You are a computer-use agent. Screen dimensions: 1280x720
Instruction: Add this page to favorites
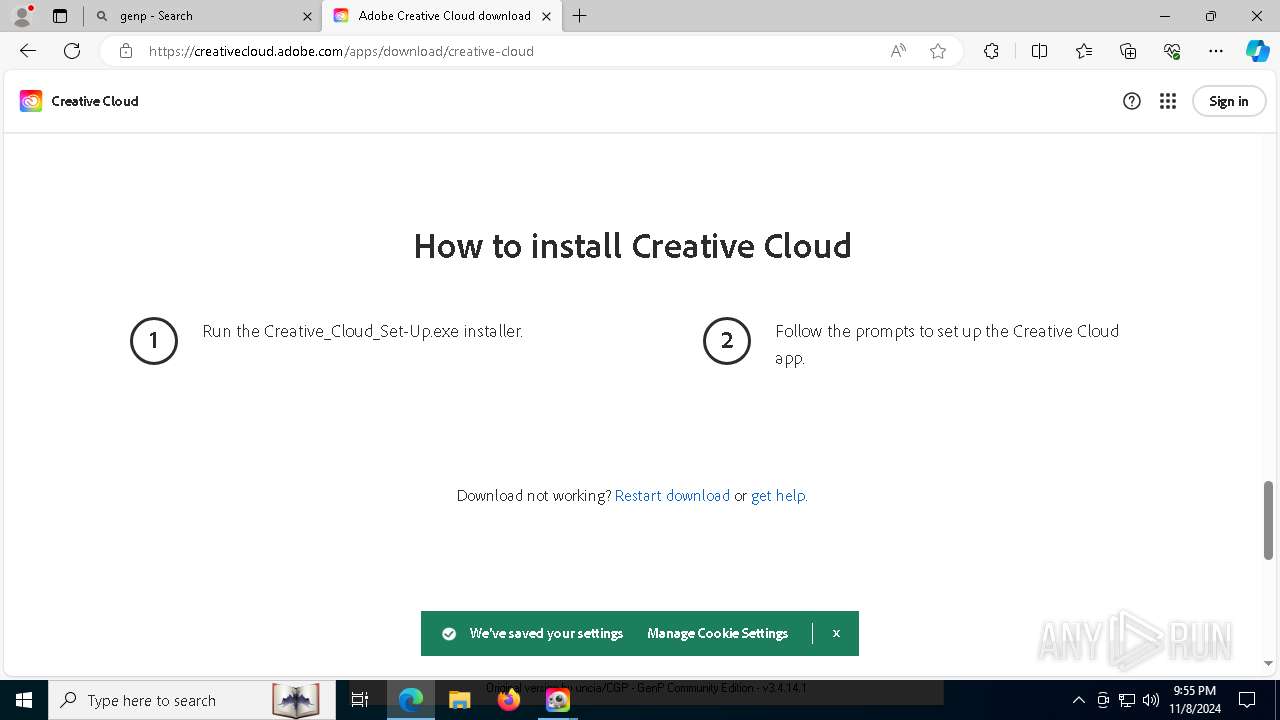click(x=938, y=51)
